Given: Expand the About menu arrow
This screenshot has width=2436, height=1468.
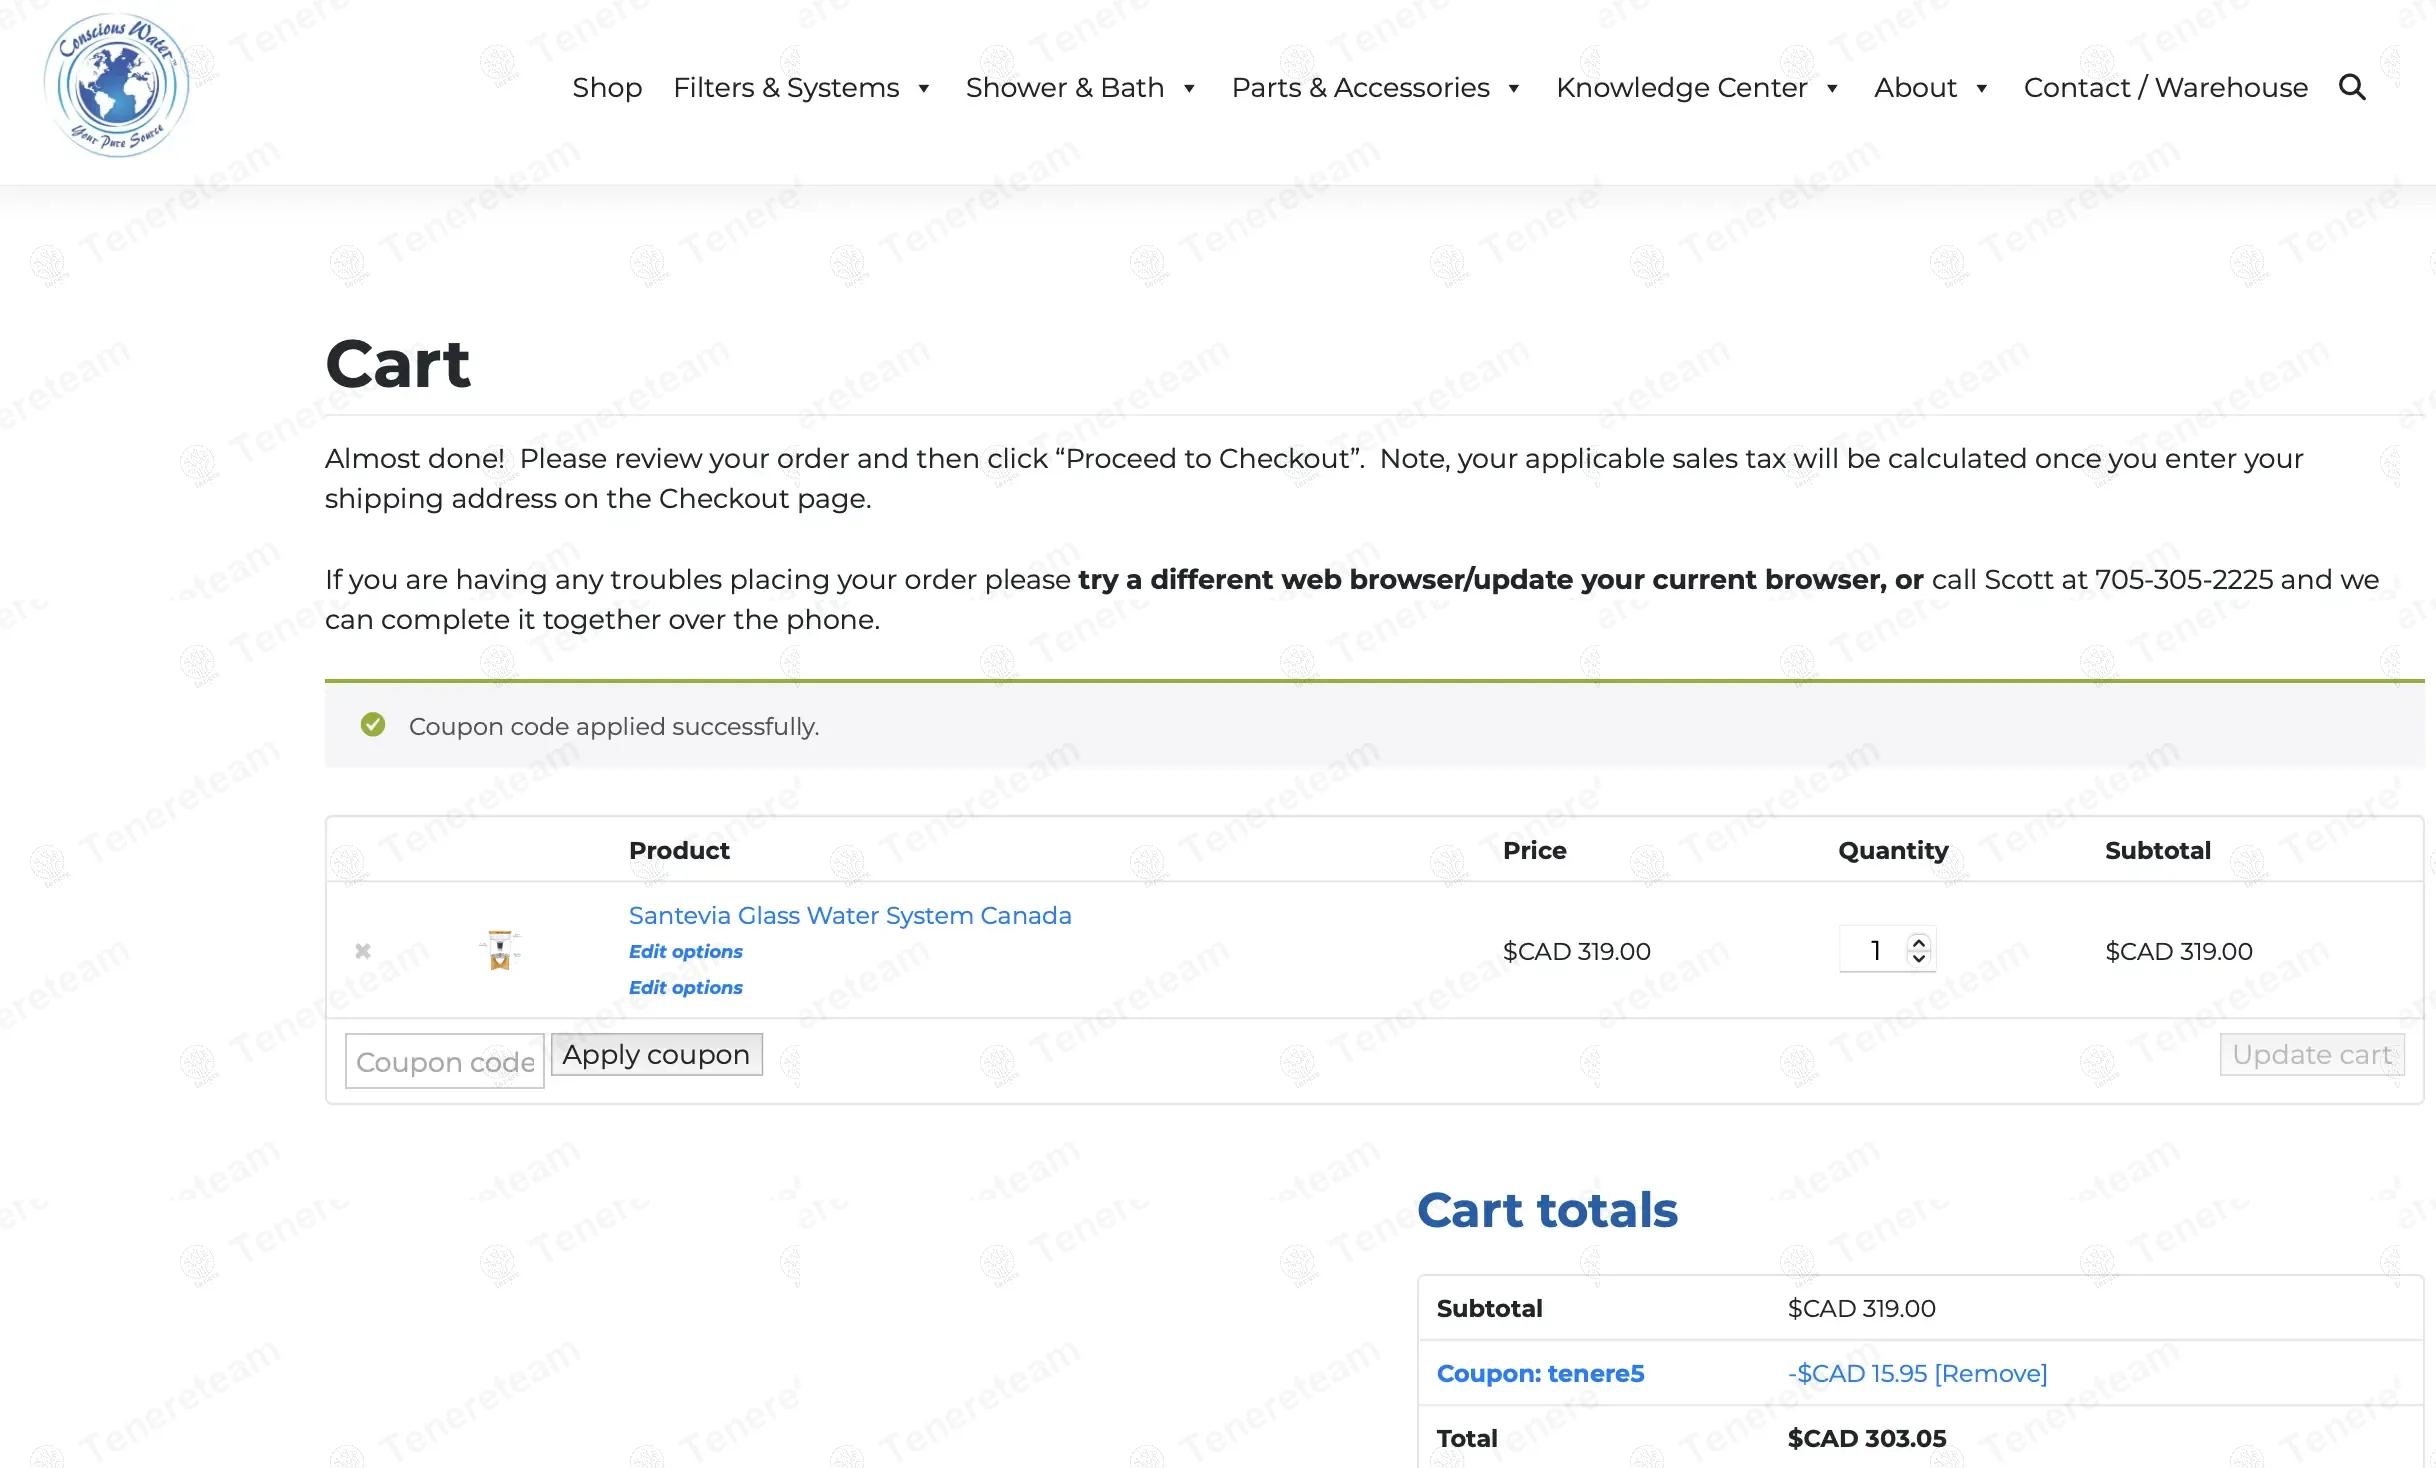Looking at the screenshot, I should tap(1981, 89).
